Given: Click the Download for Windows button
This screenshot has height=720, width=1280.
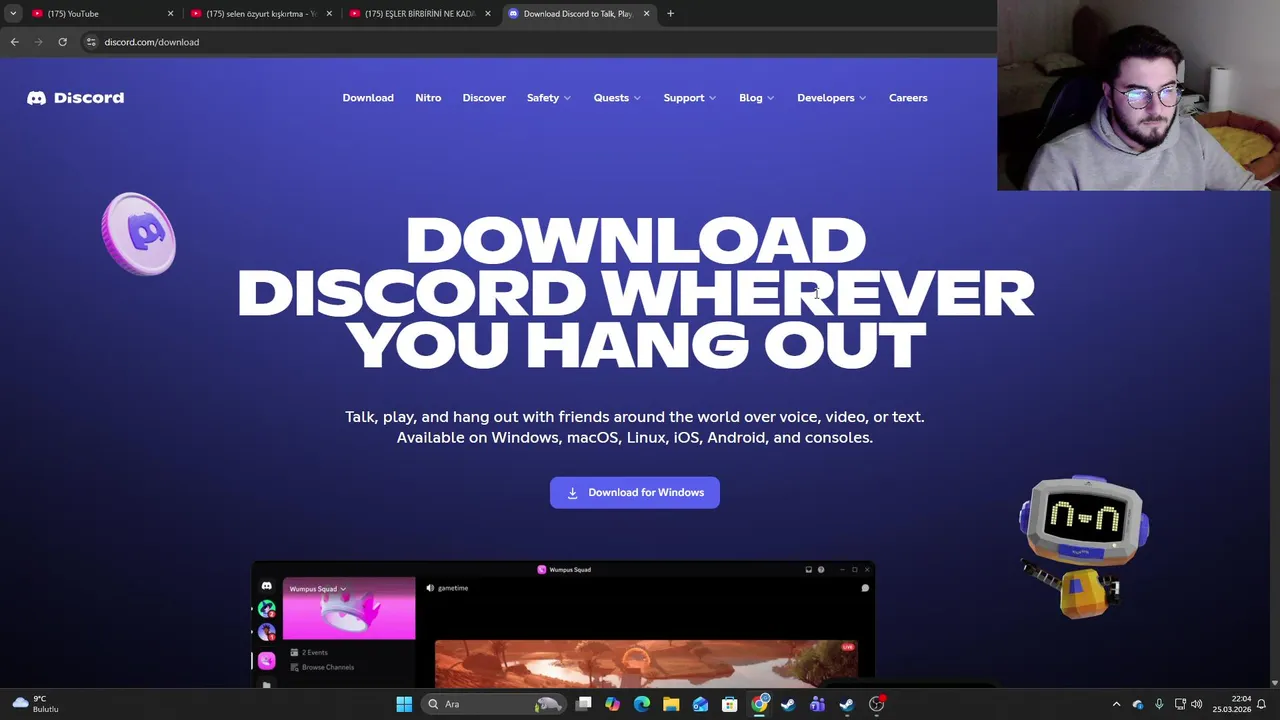Looking at the screenshot, I should (635, 492).
